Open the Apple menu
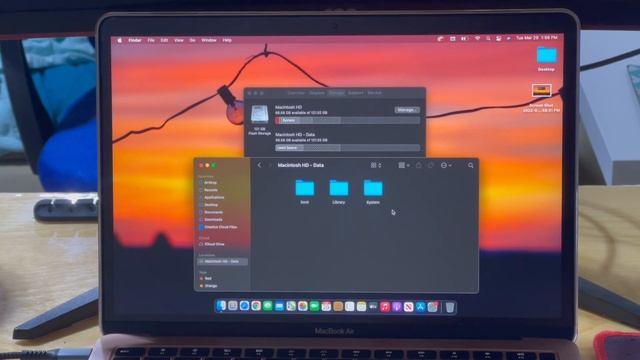This screenshot has height=360, width=640. point(120,40)
